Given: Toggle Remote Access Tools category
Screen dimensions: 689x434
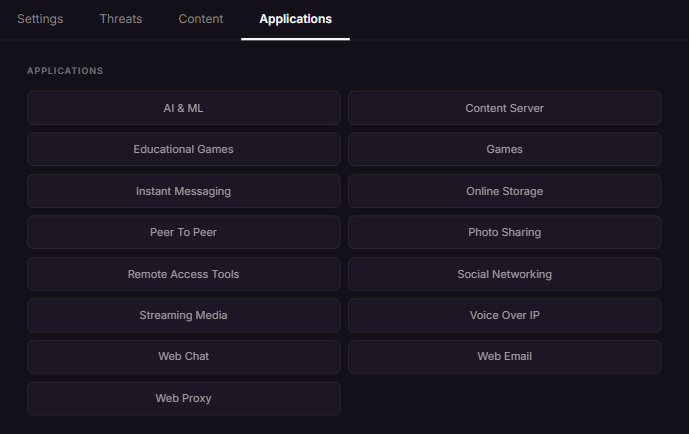Looking at the screenshot, I should (184, 274).
